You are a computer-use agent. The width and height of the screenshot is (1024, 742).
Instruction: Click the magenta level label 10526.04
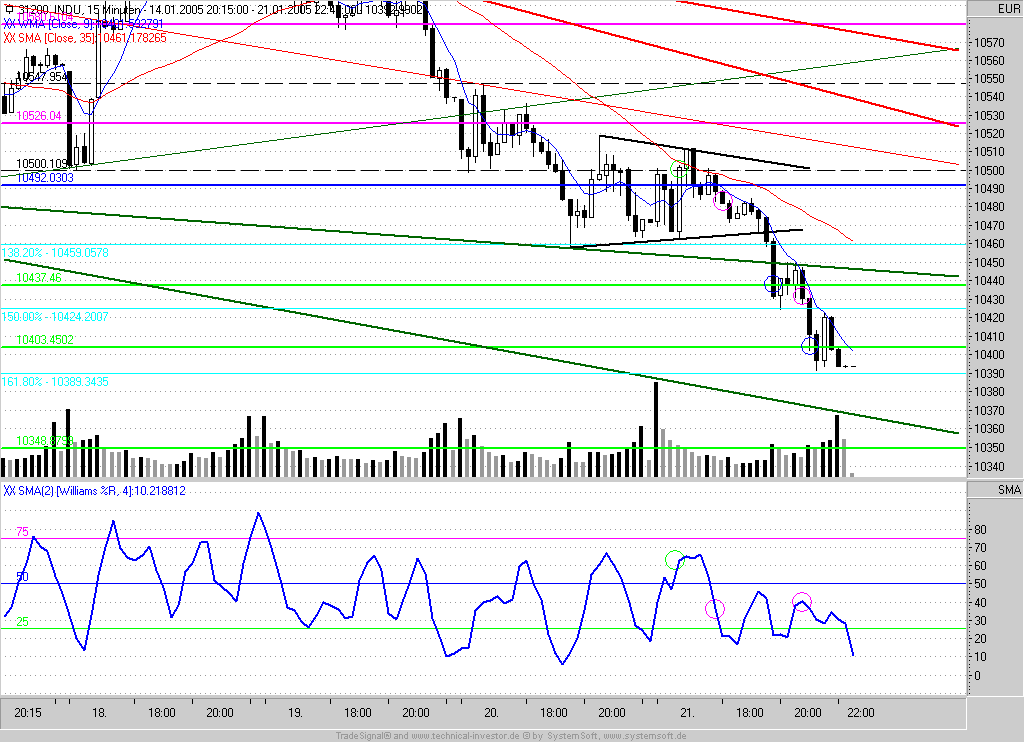point(39,116)
